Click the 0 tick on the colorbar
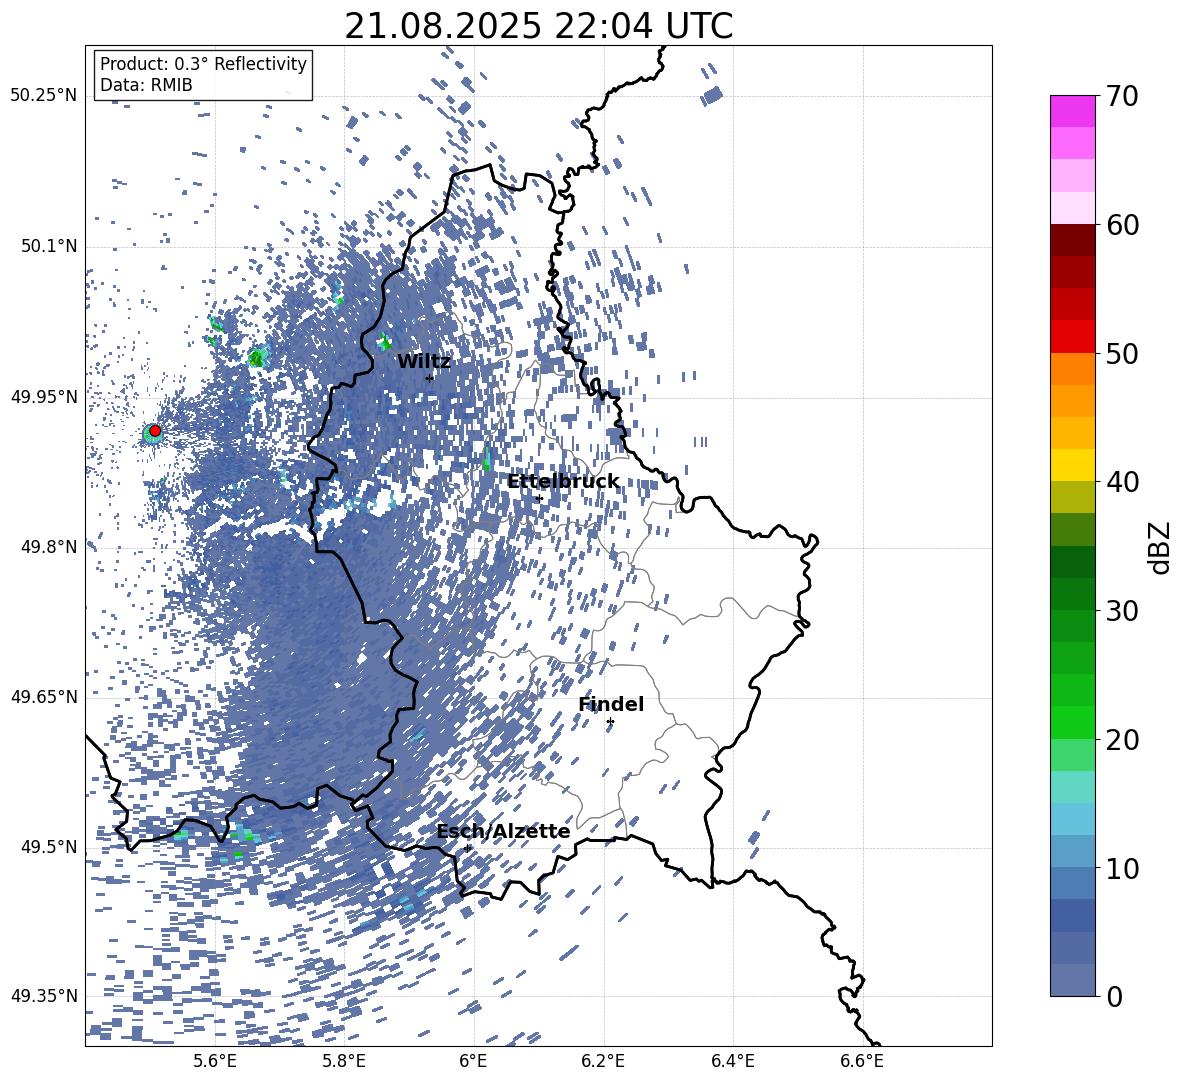This screenshot has width=1184, height=1081. (x=1114, y=996)
